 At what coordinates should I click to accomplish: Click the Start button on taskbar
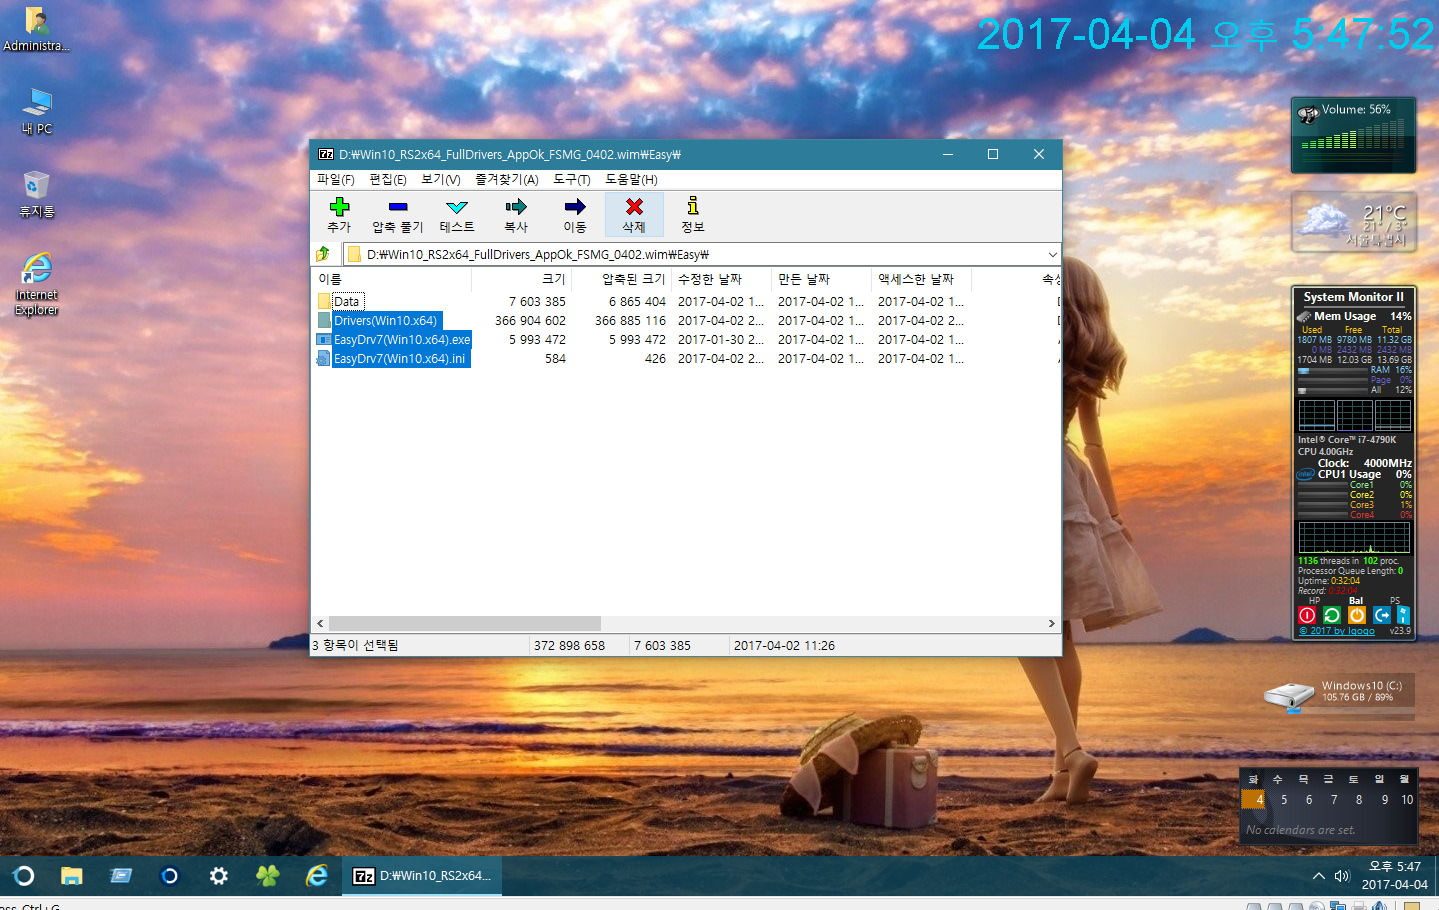pyautogui.click(x=24, y=876)
